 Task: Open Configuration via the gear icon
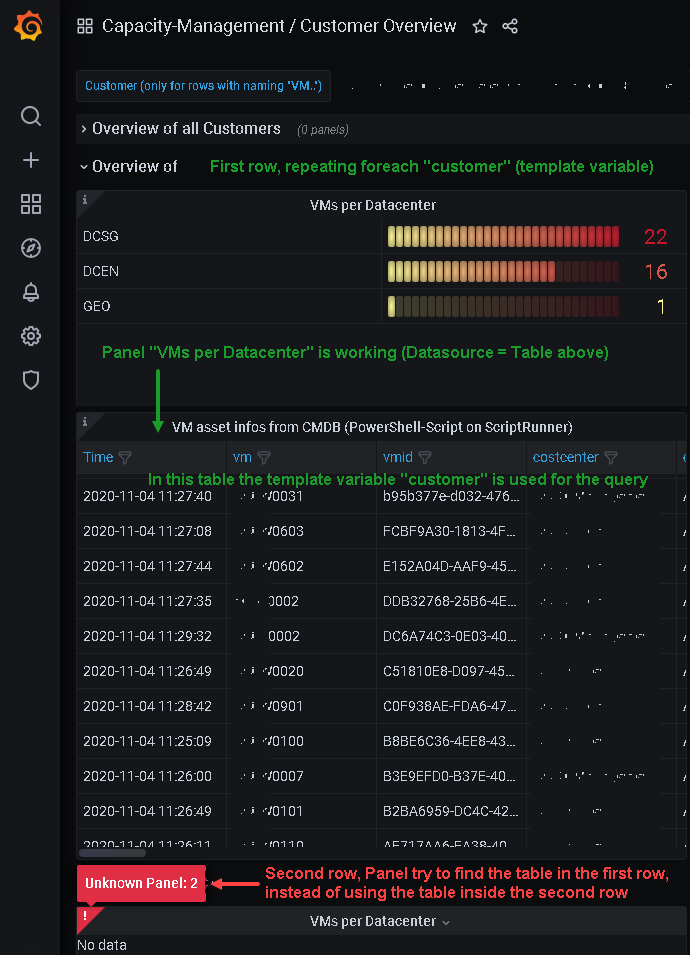tap(30, 336)
